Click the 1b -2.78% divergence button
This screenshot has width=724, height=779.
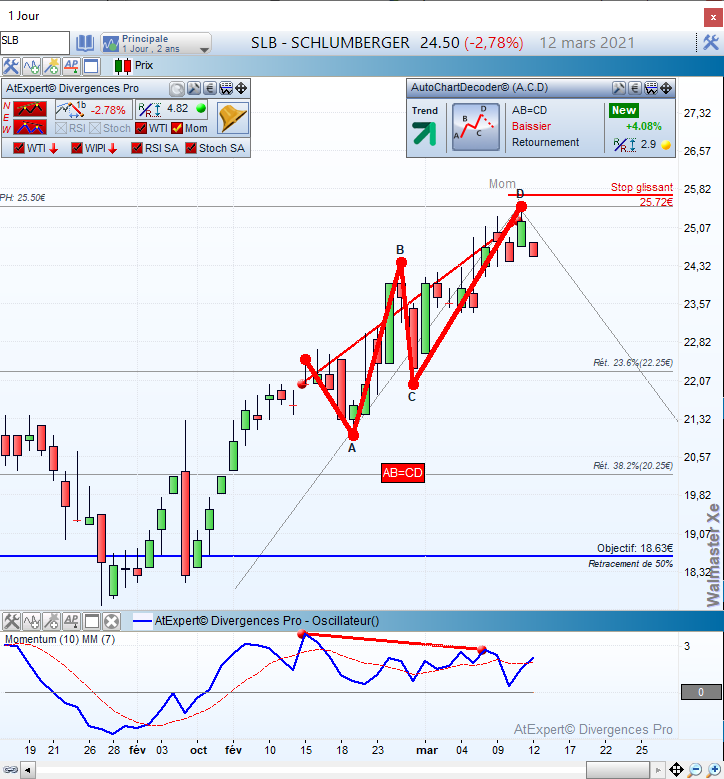coord(92,109)
